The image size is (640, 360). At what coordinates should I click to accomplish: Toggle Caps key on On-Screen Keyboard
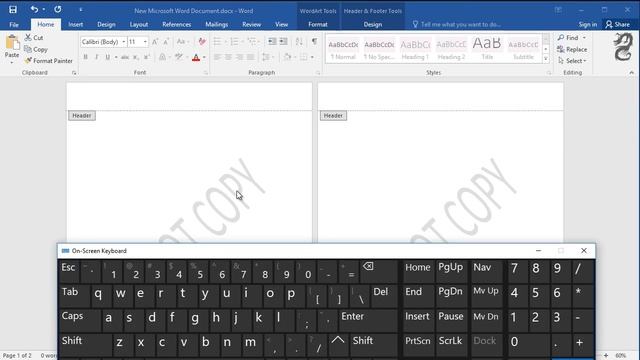click(80, 320)
